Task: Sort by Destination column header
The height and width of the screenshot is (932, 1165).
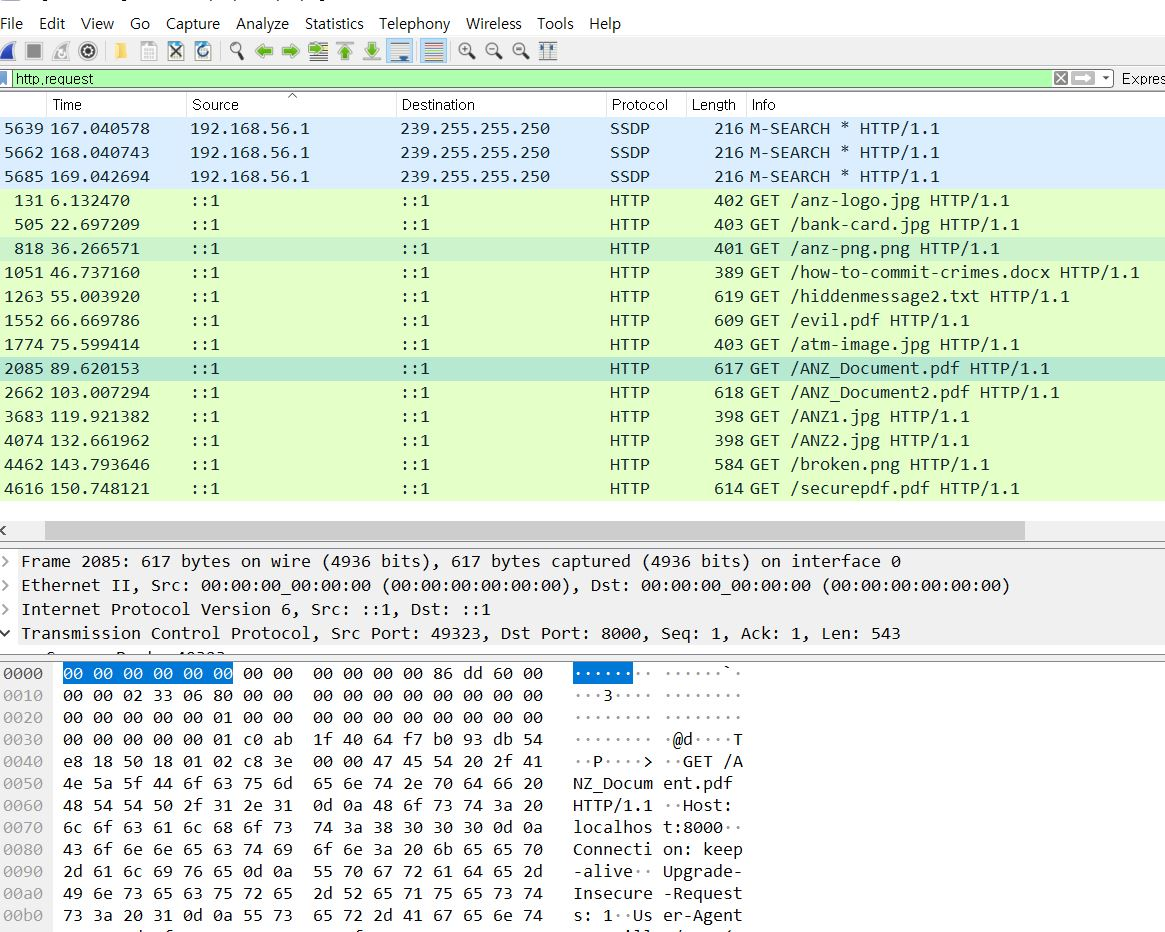Action: click(x=501, y=105)
